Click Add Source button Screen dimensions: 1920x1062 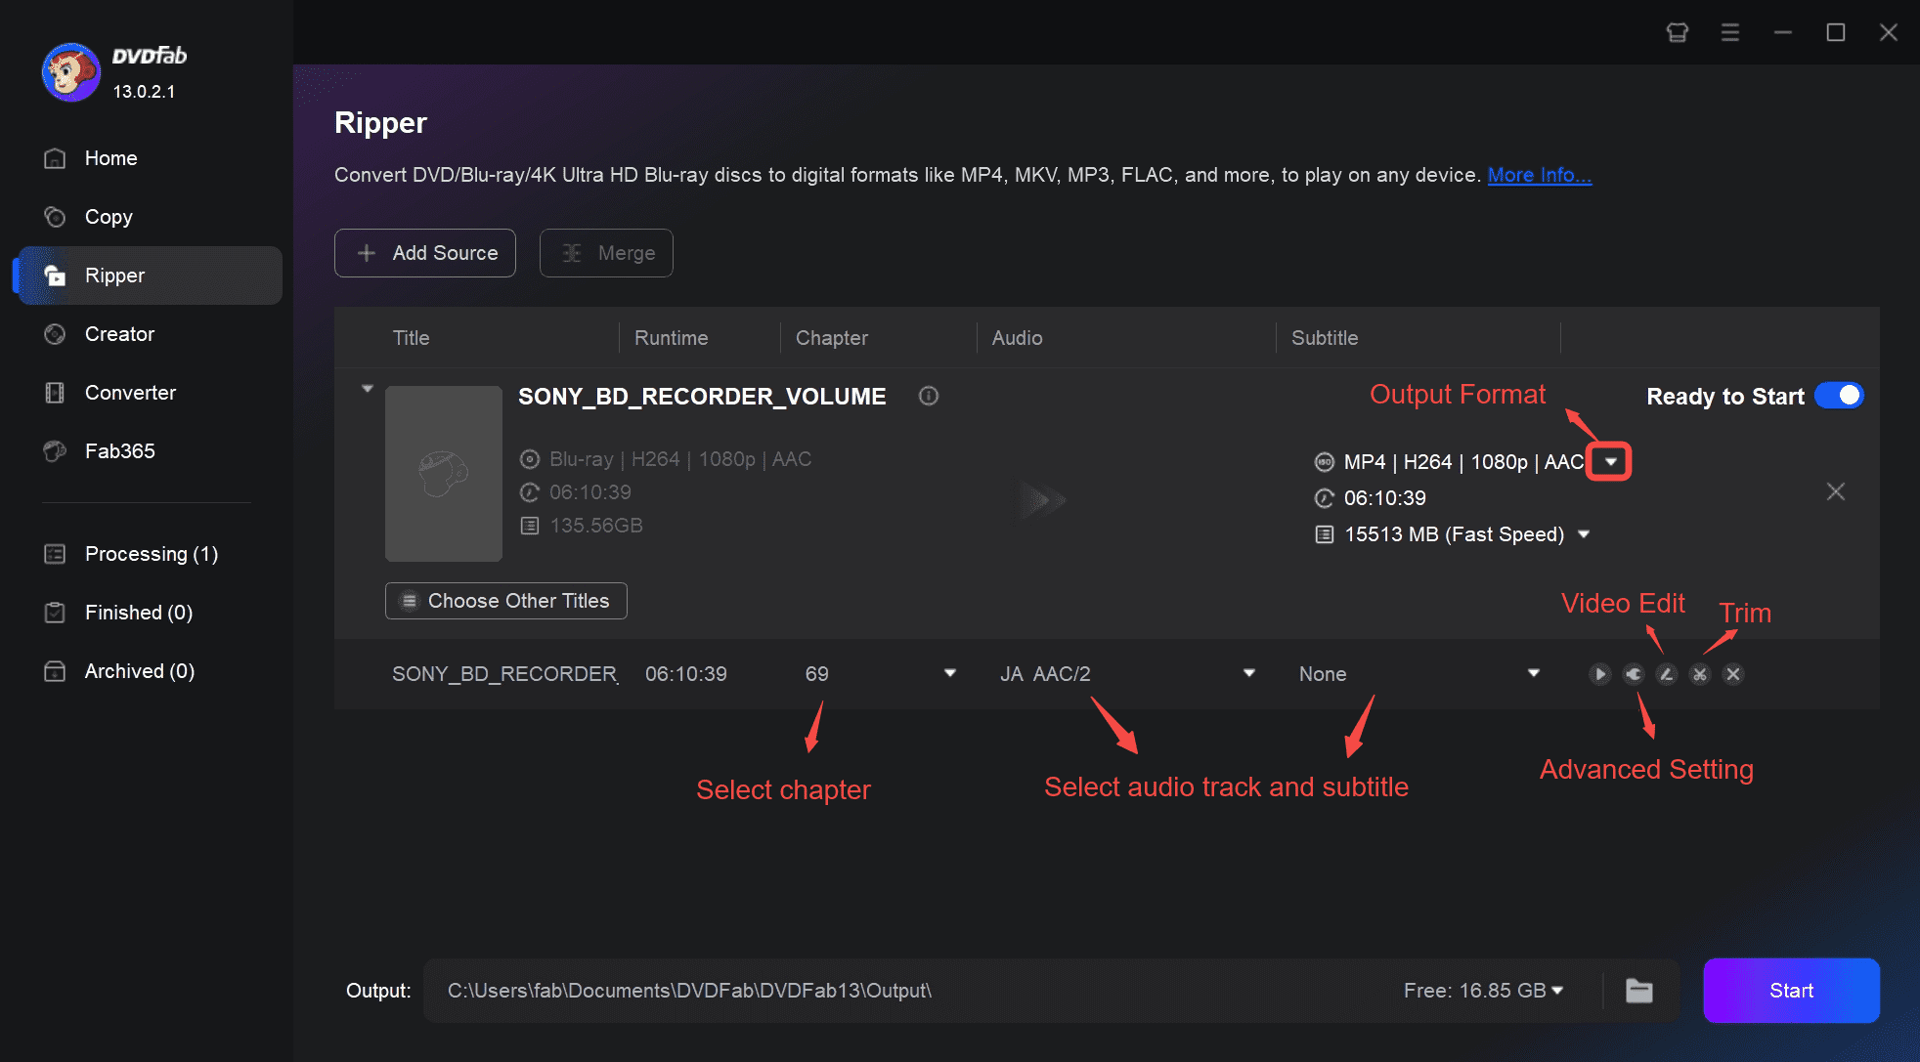(425, 253)
